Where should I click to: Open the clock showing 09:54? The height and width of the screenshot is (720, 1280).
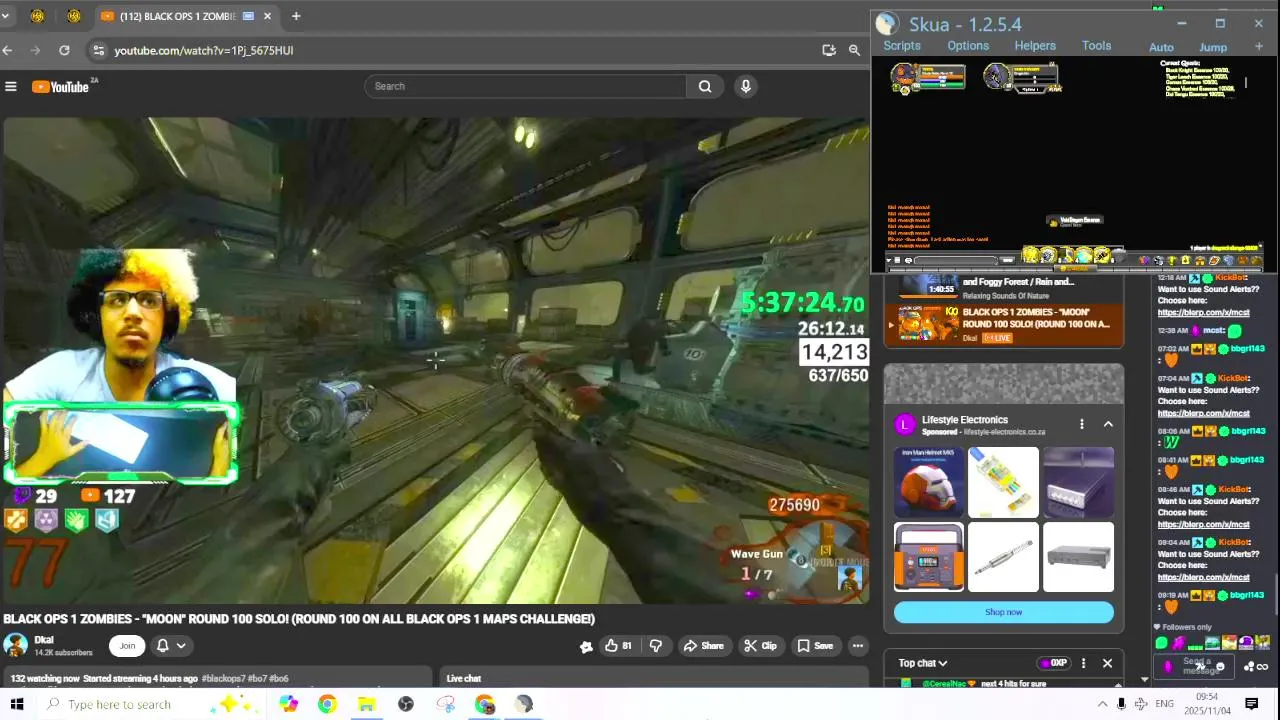click(1207, 704)
